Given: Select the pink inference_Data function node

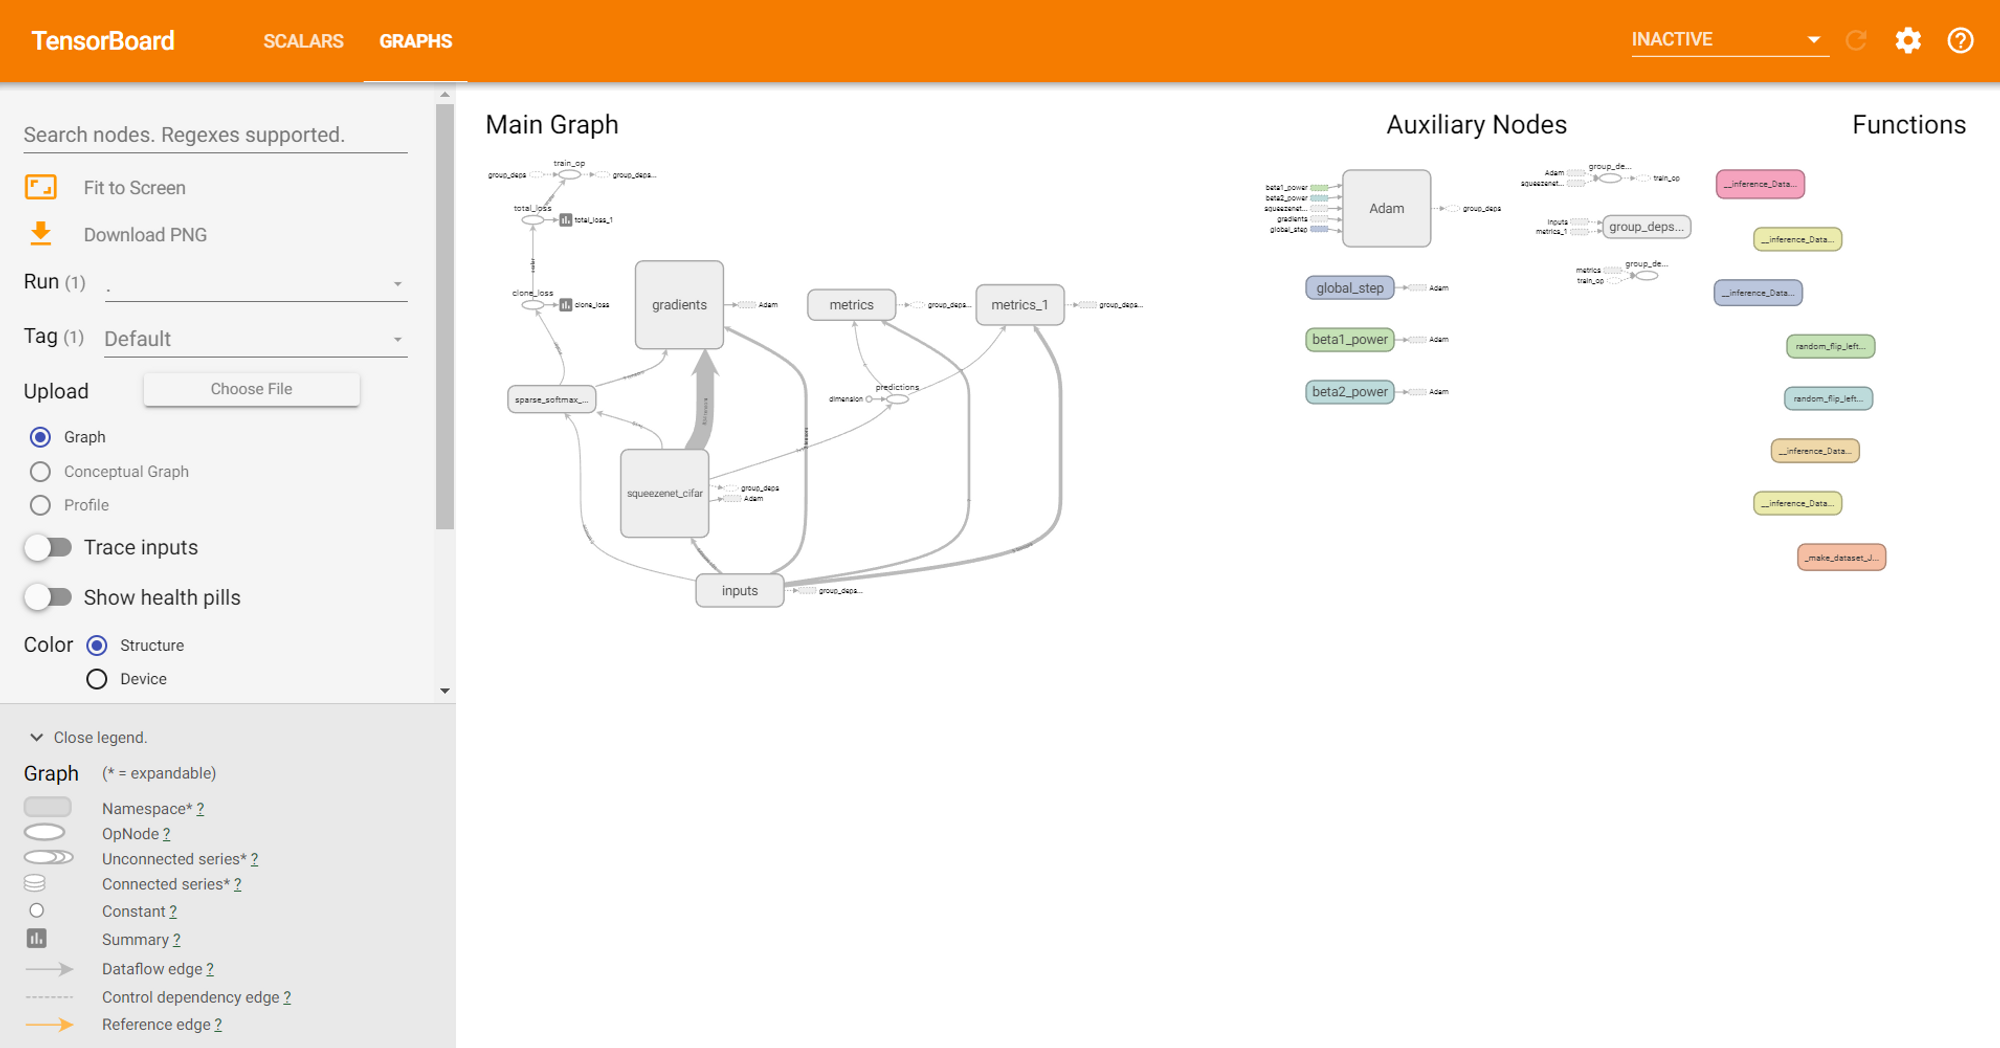Looking at the screenshot, I should click(x=1760, y=184).
